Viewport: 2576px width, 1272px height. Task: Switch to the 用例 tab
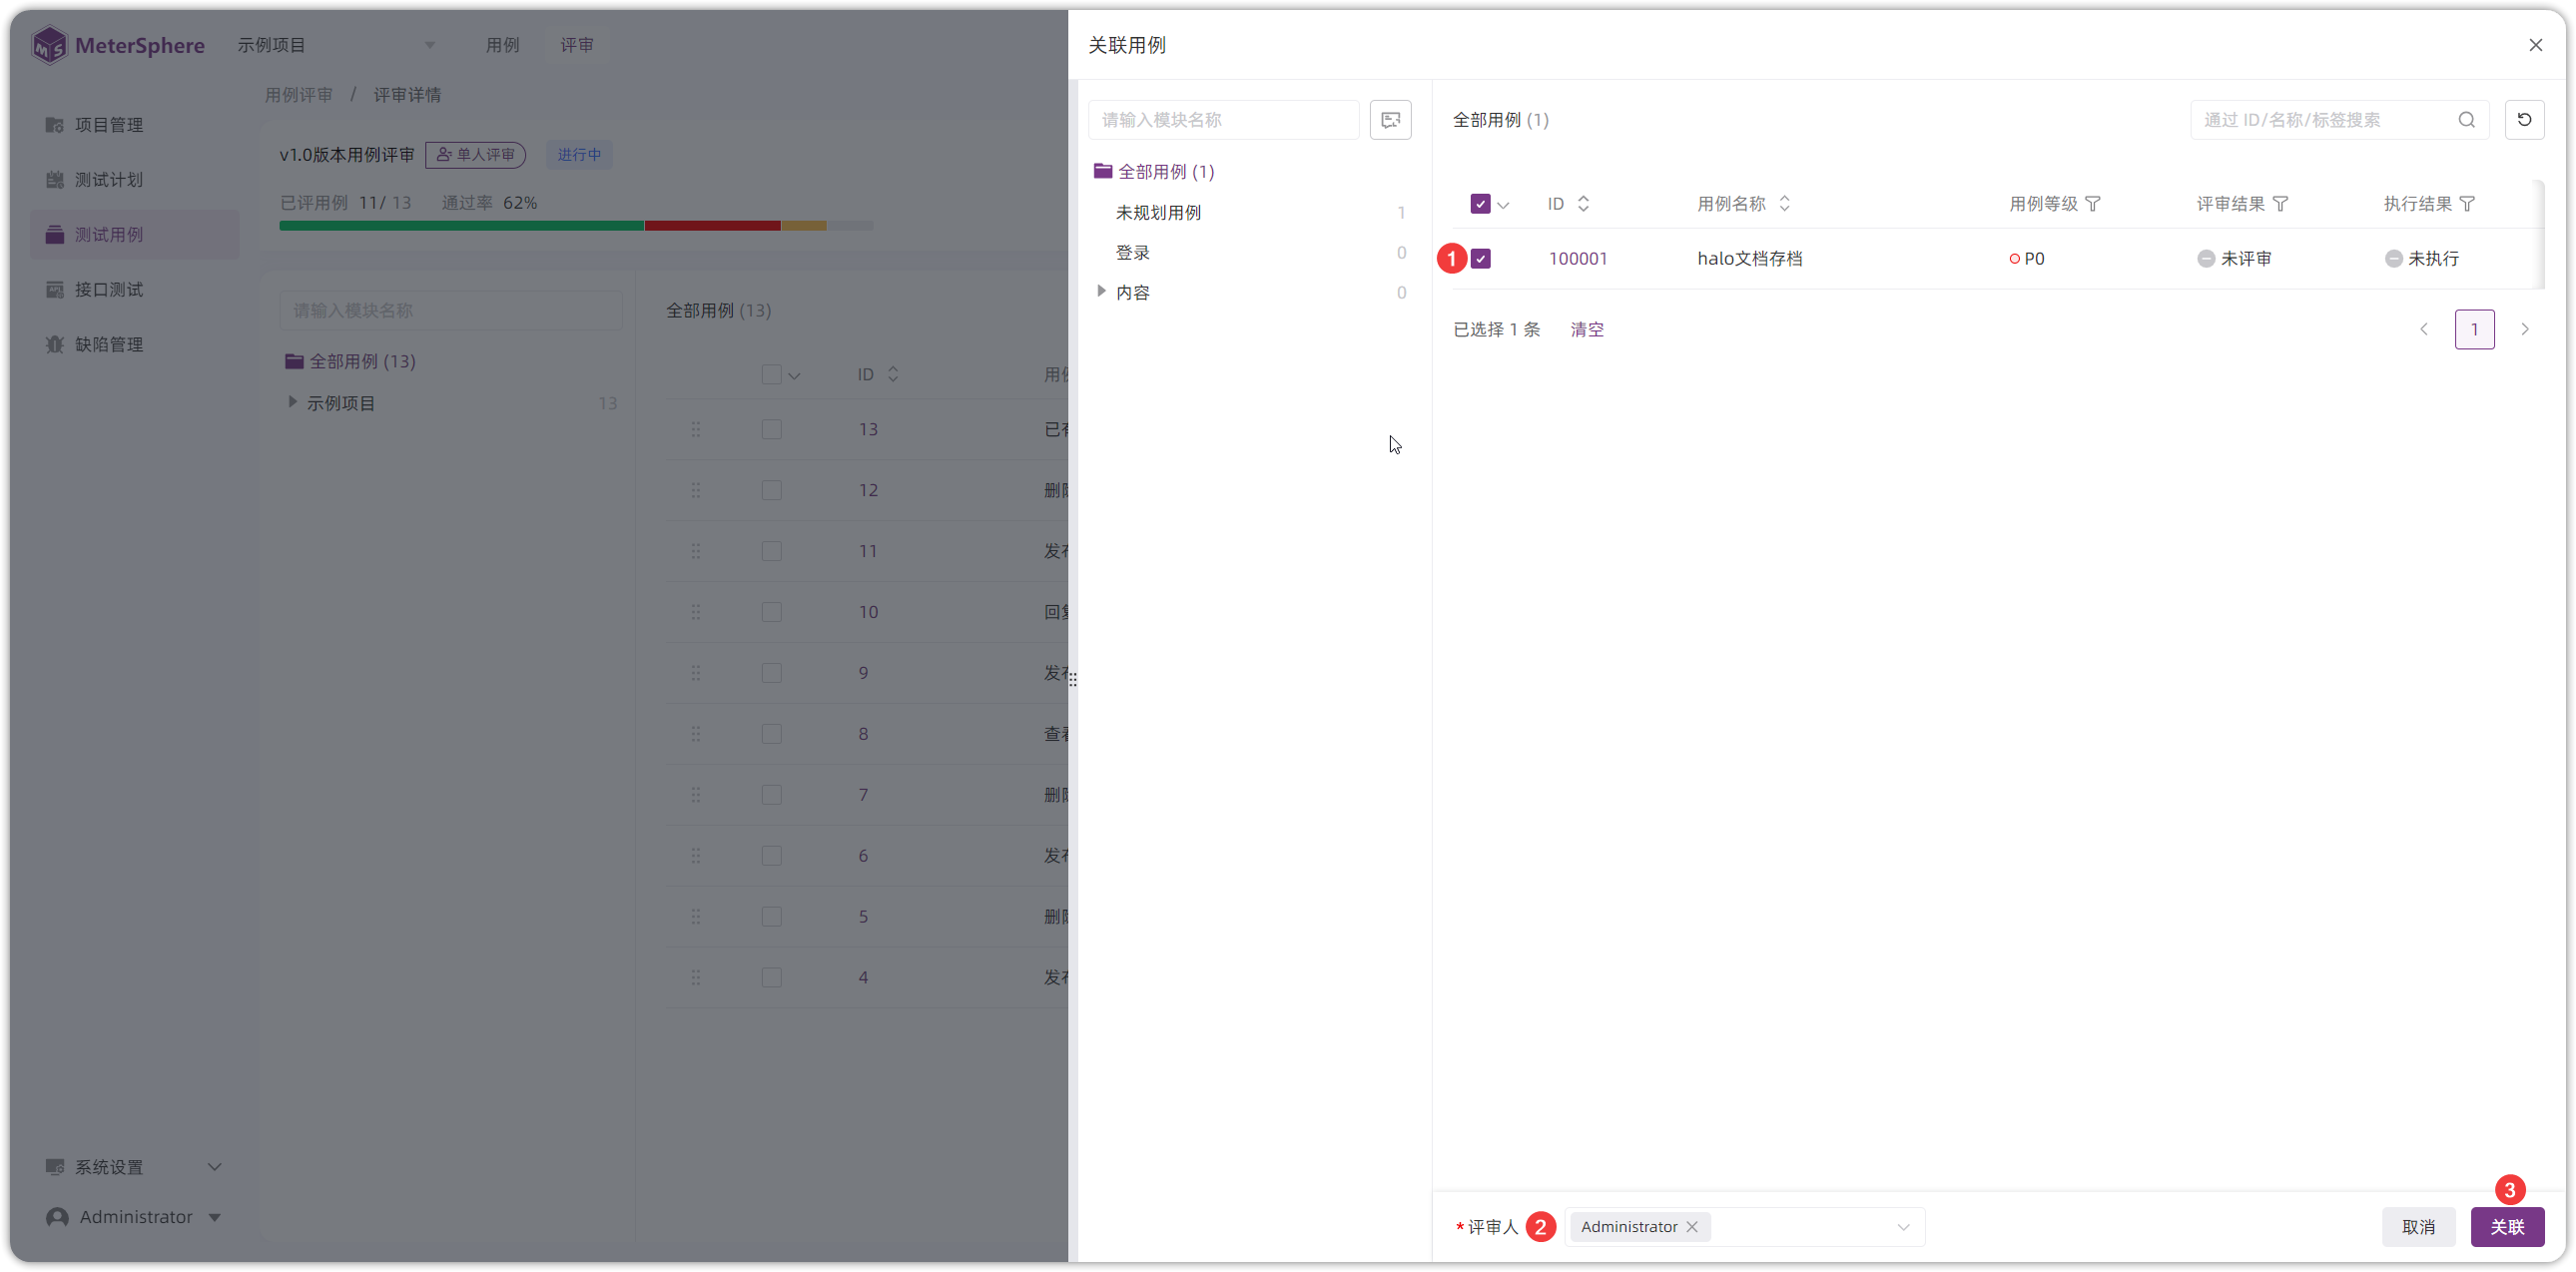(502, 45)
